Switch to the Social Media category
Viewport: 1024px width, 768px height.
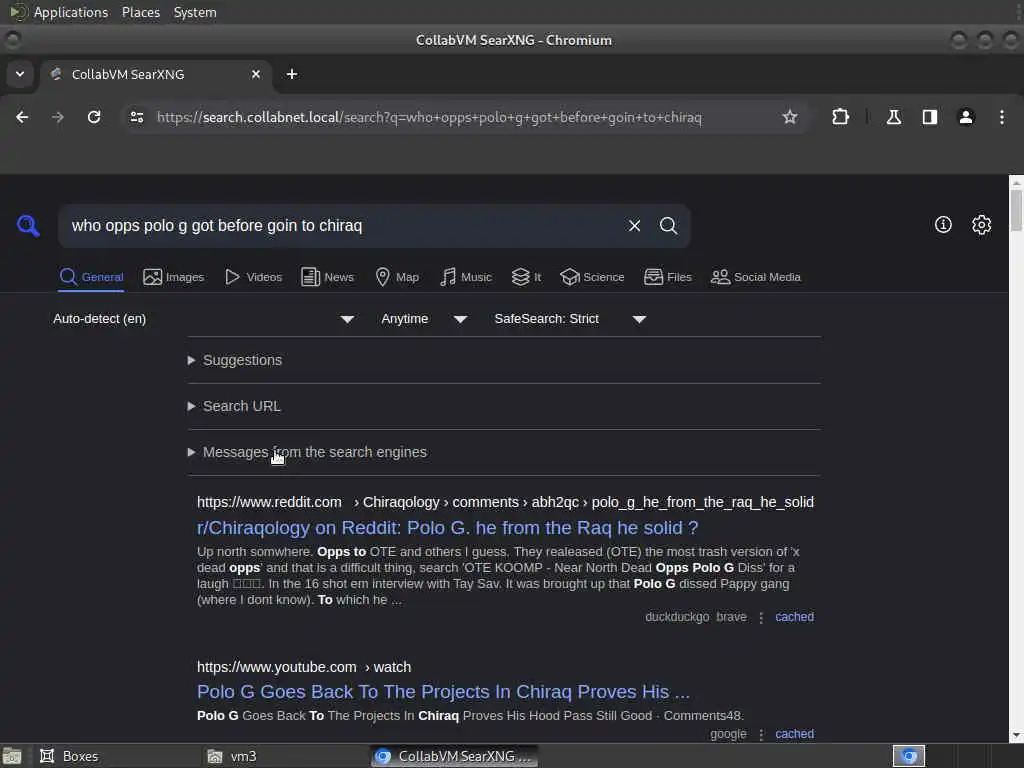coord(756,277)
